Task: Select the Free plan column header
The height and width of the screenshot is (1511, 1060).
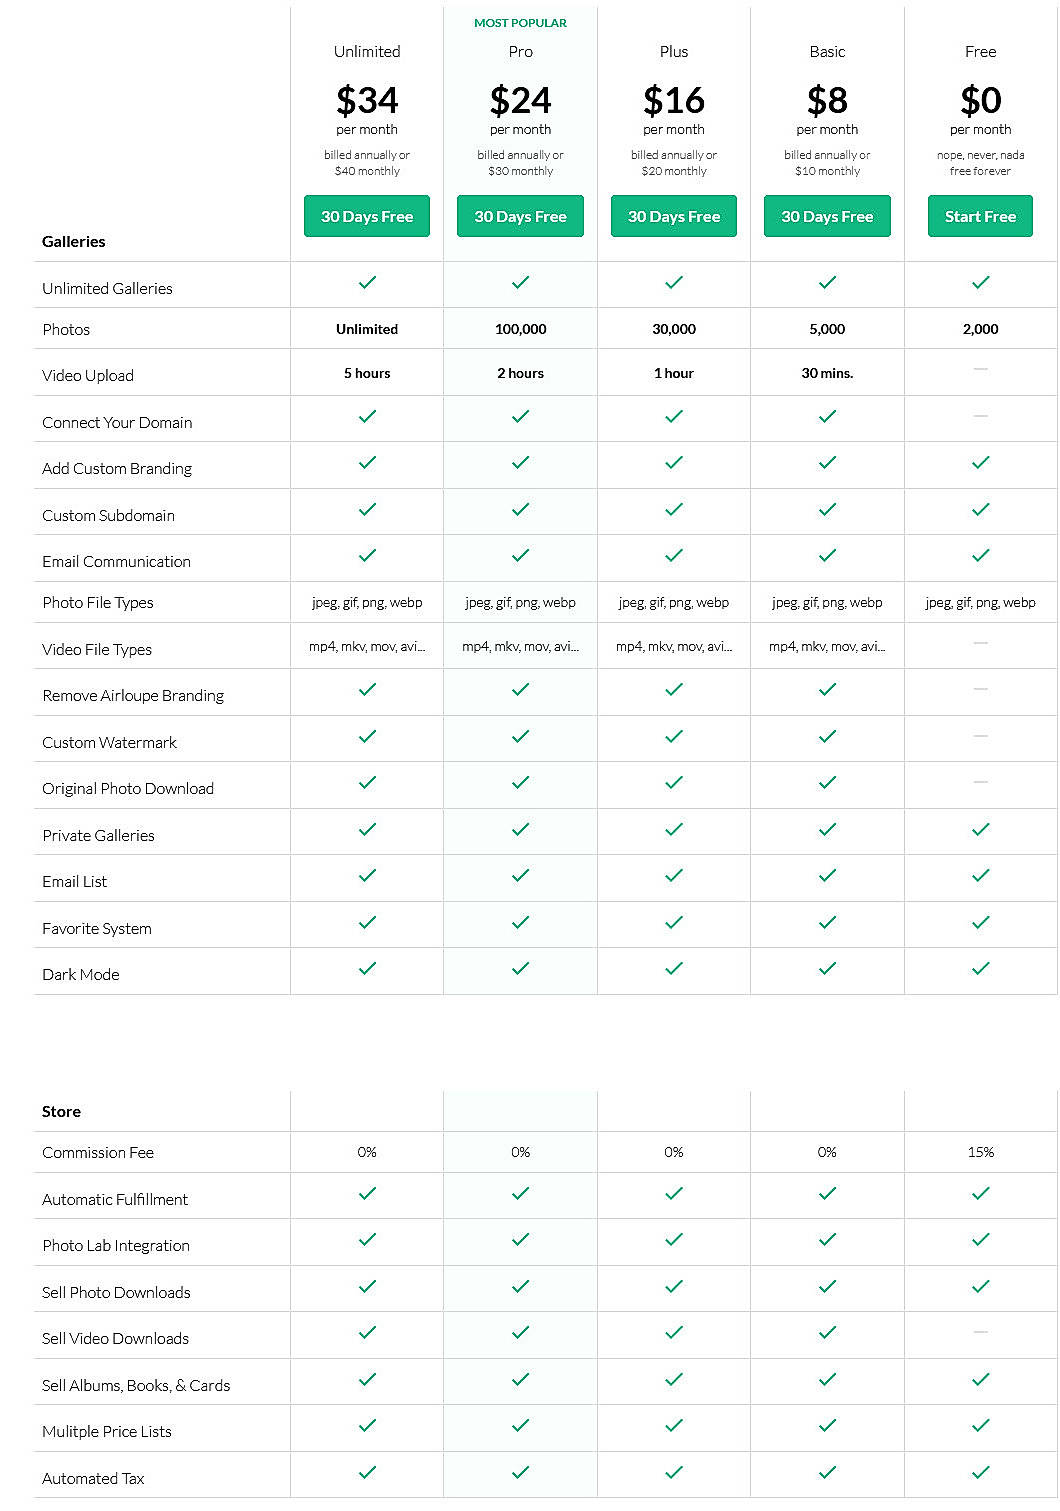Action: (980, 51)
